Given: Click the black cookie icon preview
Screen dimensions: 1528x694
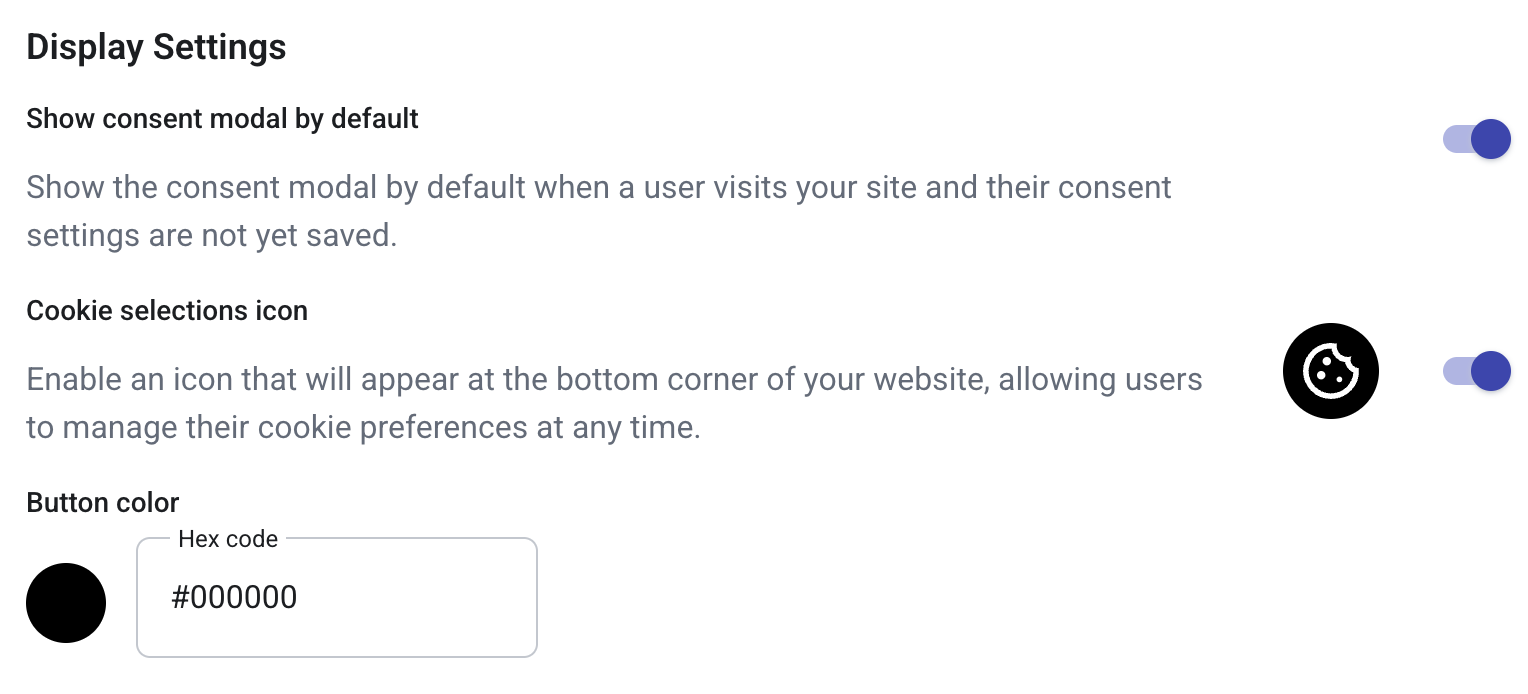Looking at the screenshot, I should coord(1330,371).
